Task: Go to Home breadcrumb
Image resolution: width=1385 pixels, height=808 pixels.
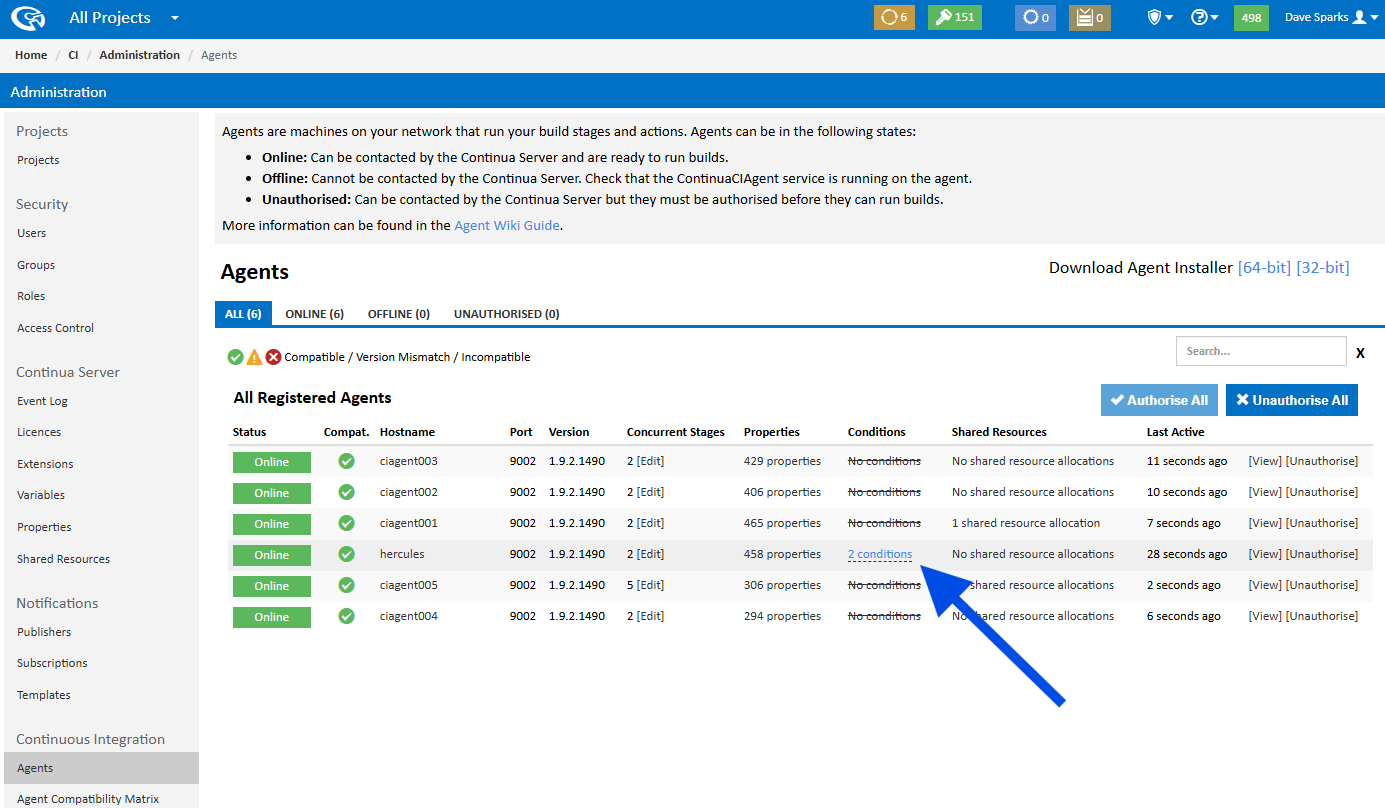Action: pyautogui.click(x=31, y=55)
